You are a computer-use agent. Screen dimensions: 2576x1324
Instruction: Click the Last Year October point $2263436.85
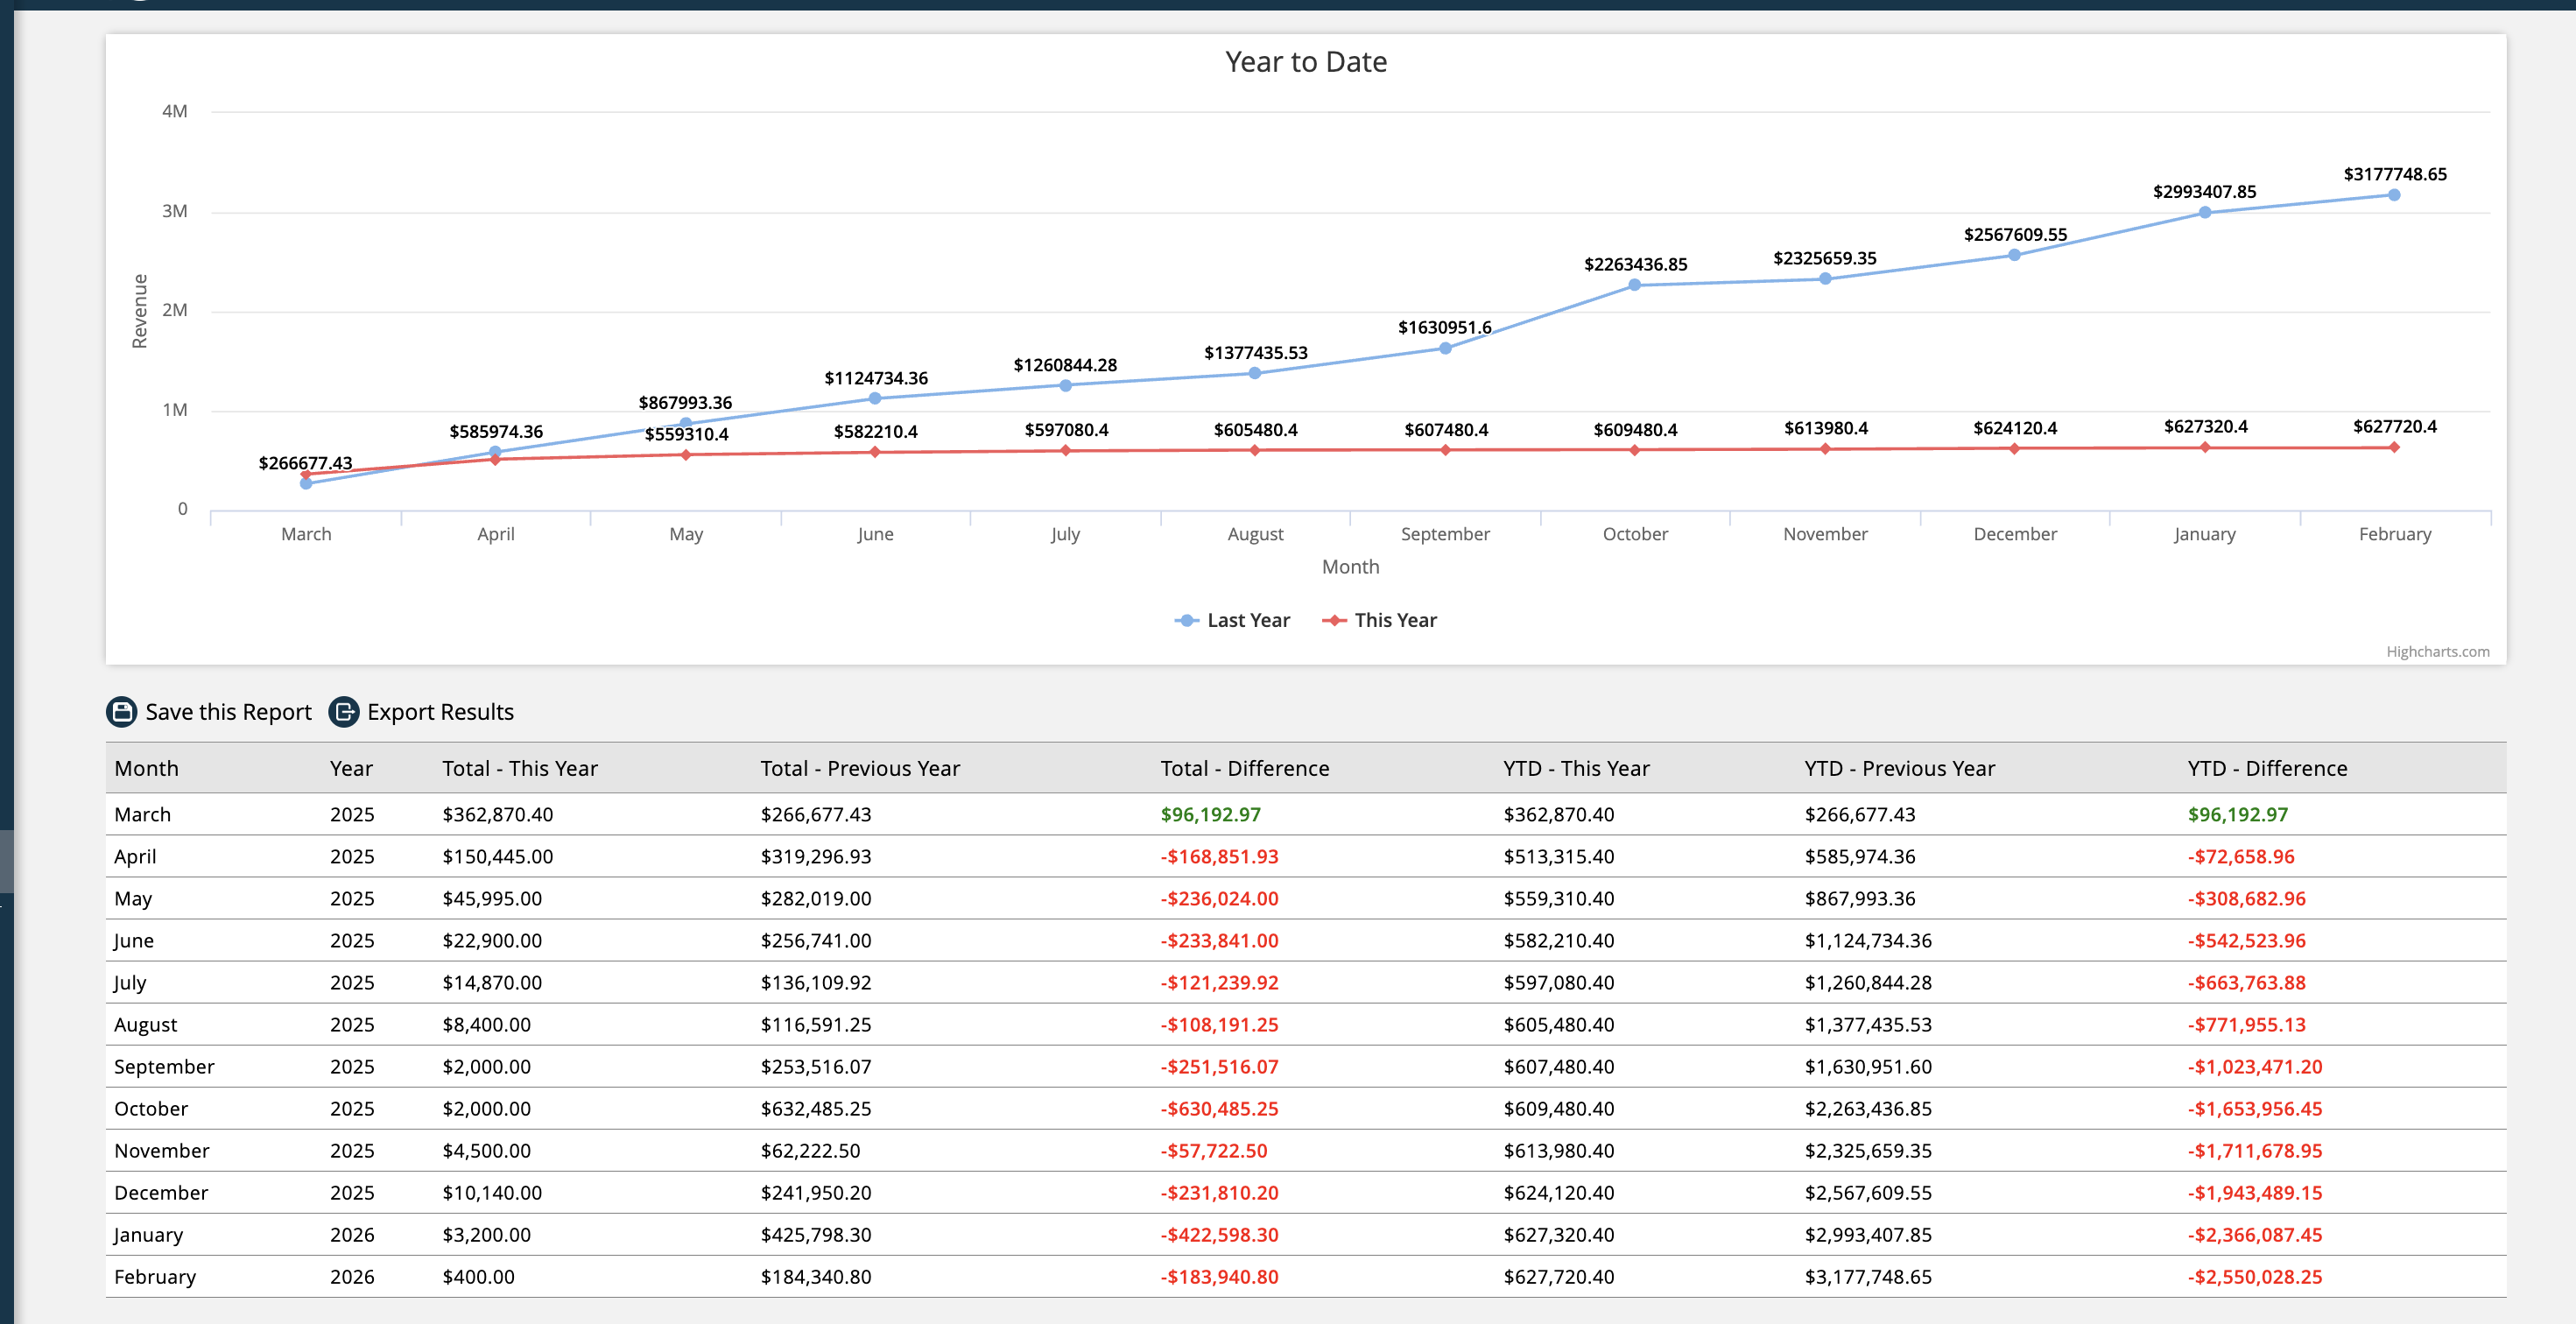[1635, 285]
